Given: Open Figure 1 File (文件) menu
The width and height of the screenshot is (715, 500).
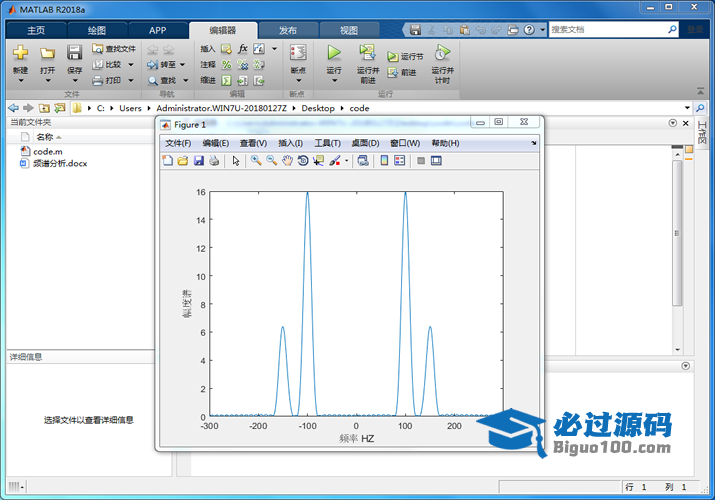Looking at the screenshot, I should (178, 143).
